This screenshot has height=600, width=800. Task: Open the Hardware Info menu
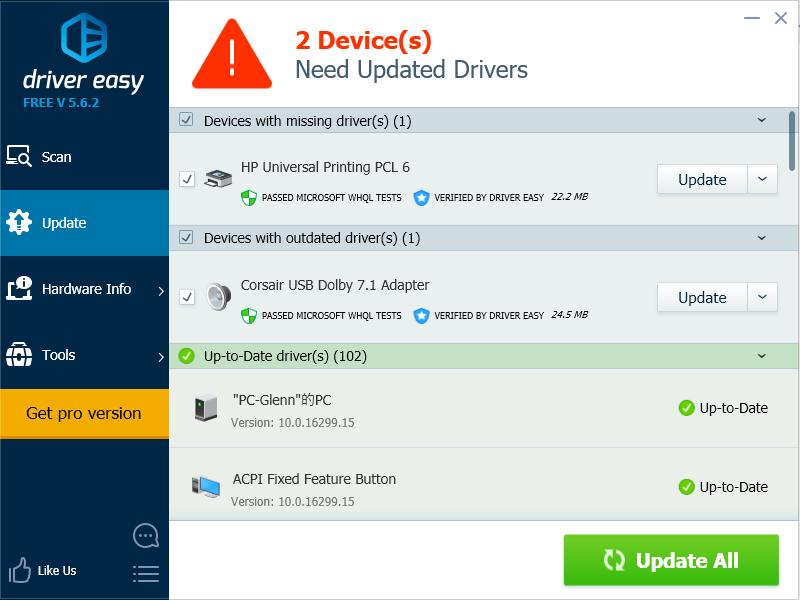pos(84,289)
